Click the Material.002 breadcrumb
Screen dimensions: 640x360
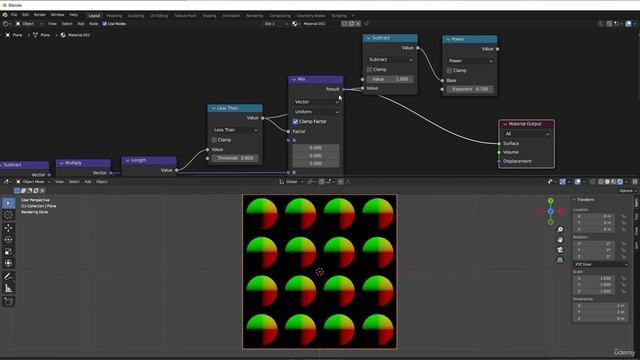point(76,35)
